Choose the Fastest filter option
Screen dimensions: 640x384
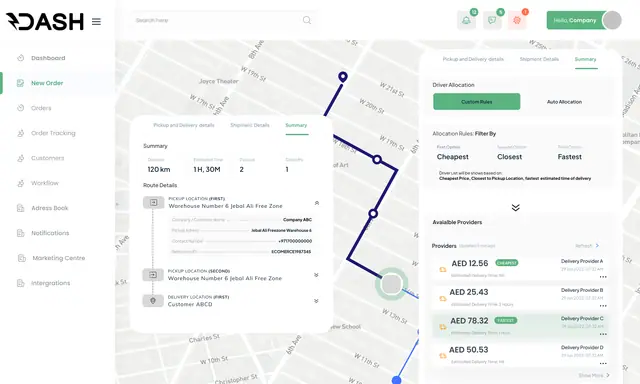(569, 157)
